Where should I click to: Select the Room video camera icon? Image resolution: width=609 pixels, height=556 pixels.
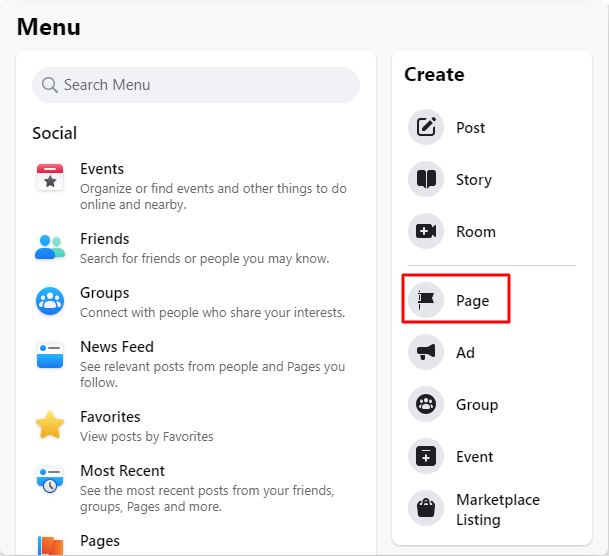click(426, 231)
